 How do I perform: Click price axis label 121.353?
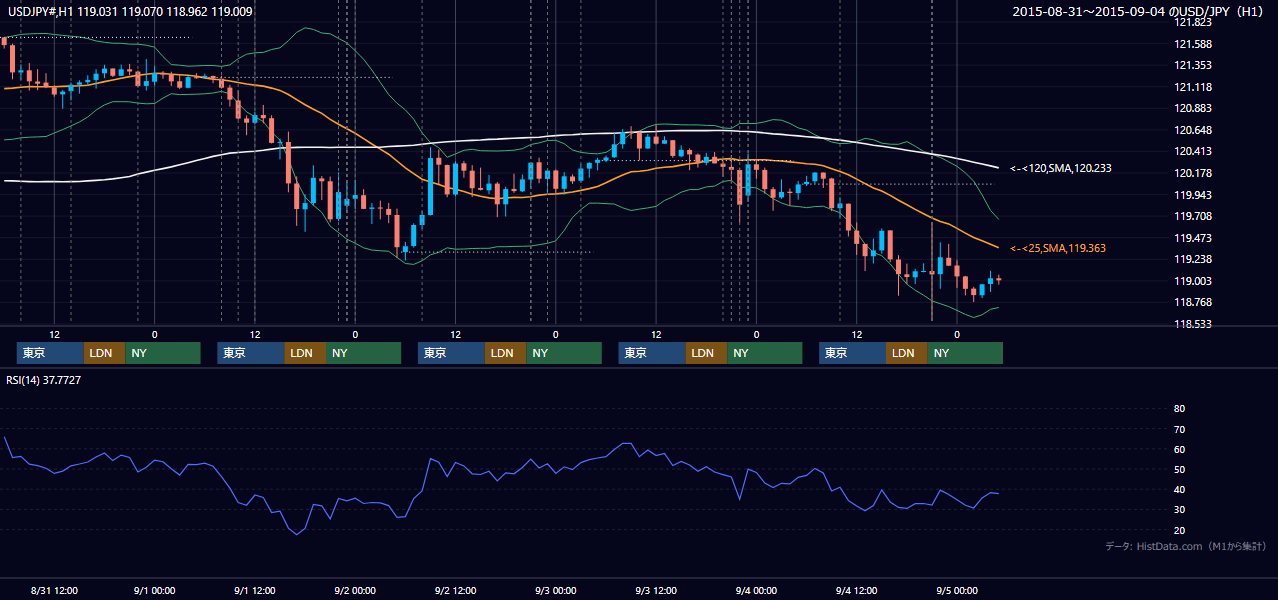[1193, 65]
